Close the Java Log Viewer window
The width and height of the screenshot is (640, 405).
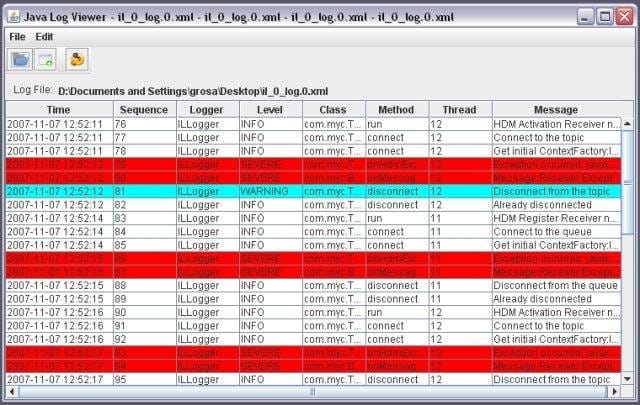coord(624,17)
